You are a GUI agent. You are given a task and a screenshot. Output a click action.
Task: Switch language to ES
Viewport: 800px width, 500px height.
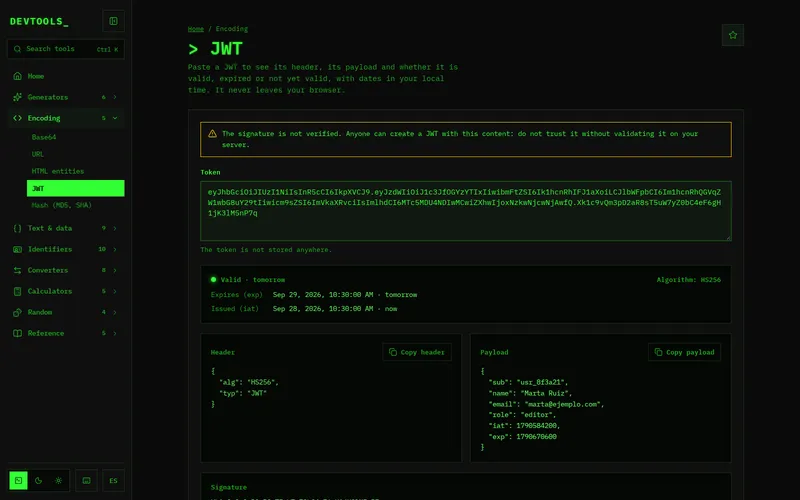point(113,481)
